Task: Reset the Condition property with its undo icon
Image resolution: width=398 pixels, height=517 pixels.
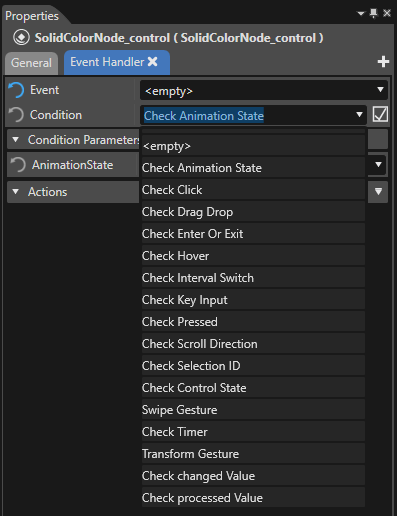Action: tap(16, 115)
